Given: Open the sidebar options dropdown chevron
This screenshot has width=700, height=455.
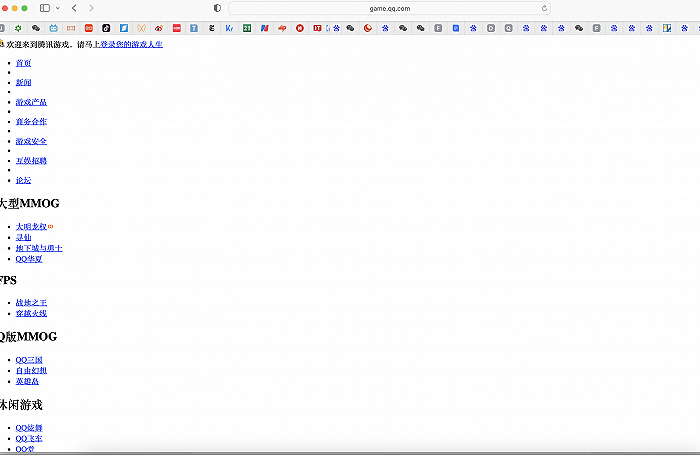Looking at the screenshot, I should [x=58, y=8].
